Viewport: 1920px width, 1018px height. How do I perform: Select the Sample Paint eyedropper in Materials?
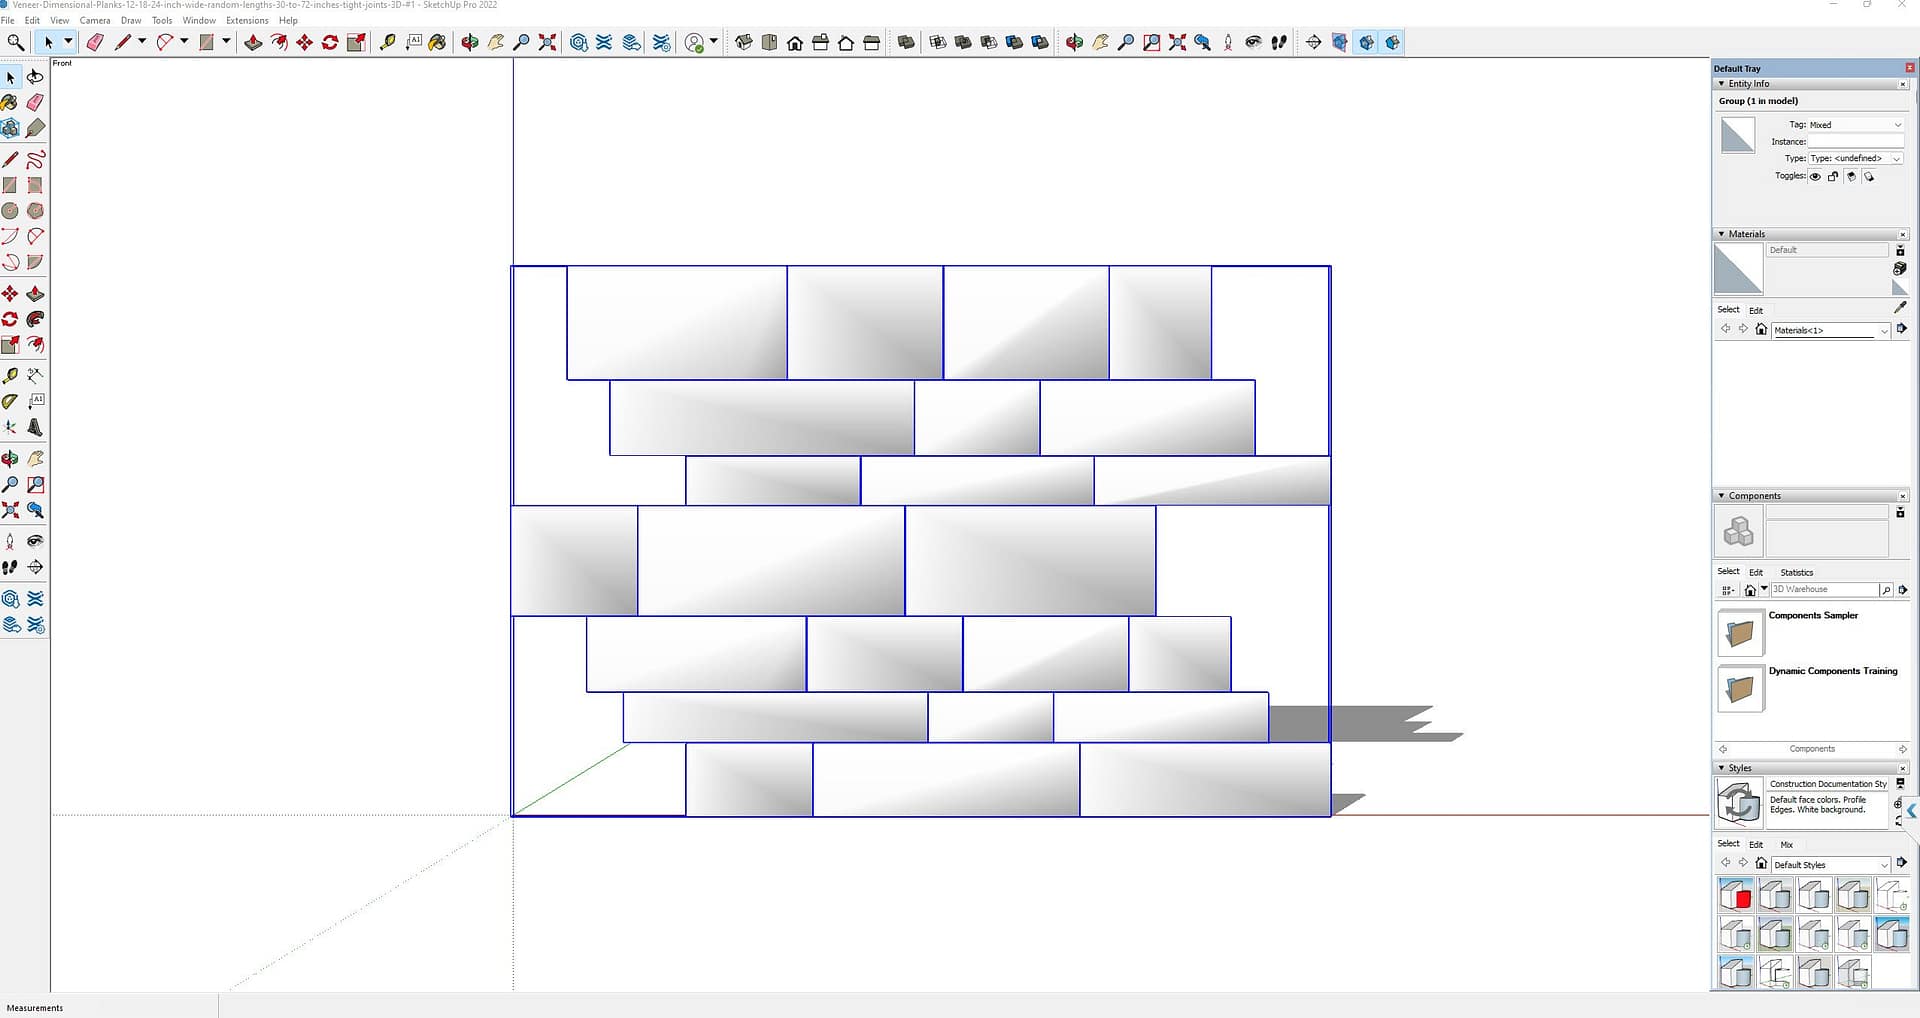coord(1900,308)
